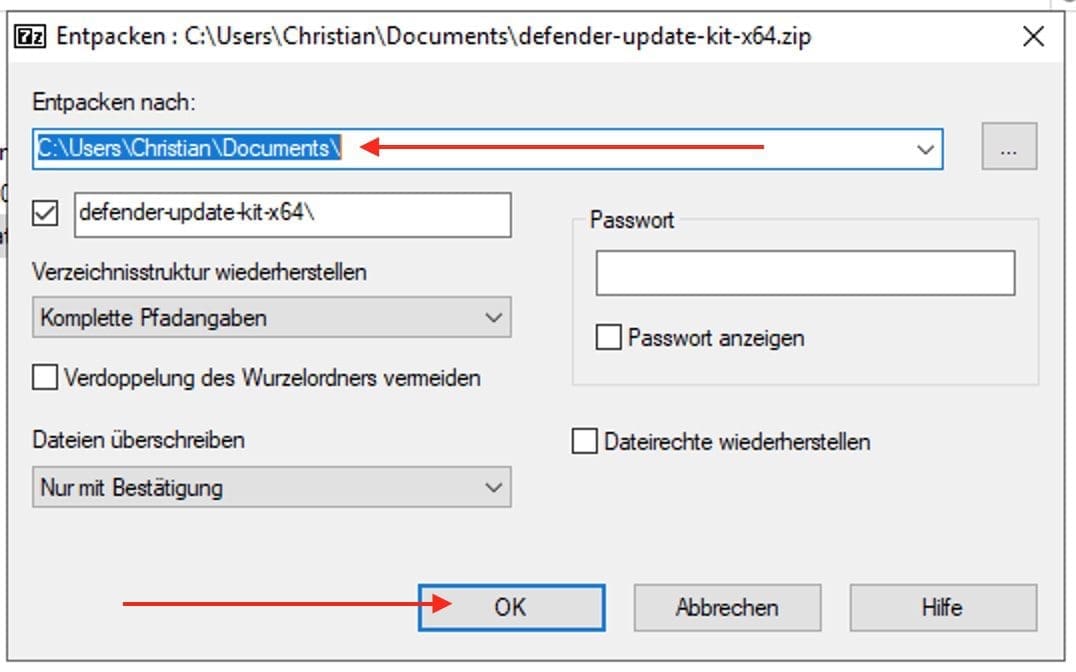The height and width of the screenshot is (672, 1076).
Task: Click the dialog title bar text
Action: tap(434, 38)
